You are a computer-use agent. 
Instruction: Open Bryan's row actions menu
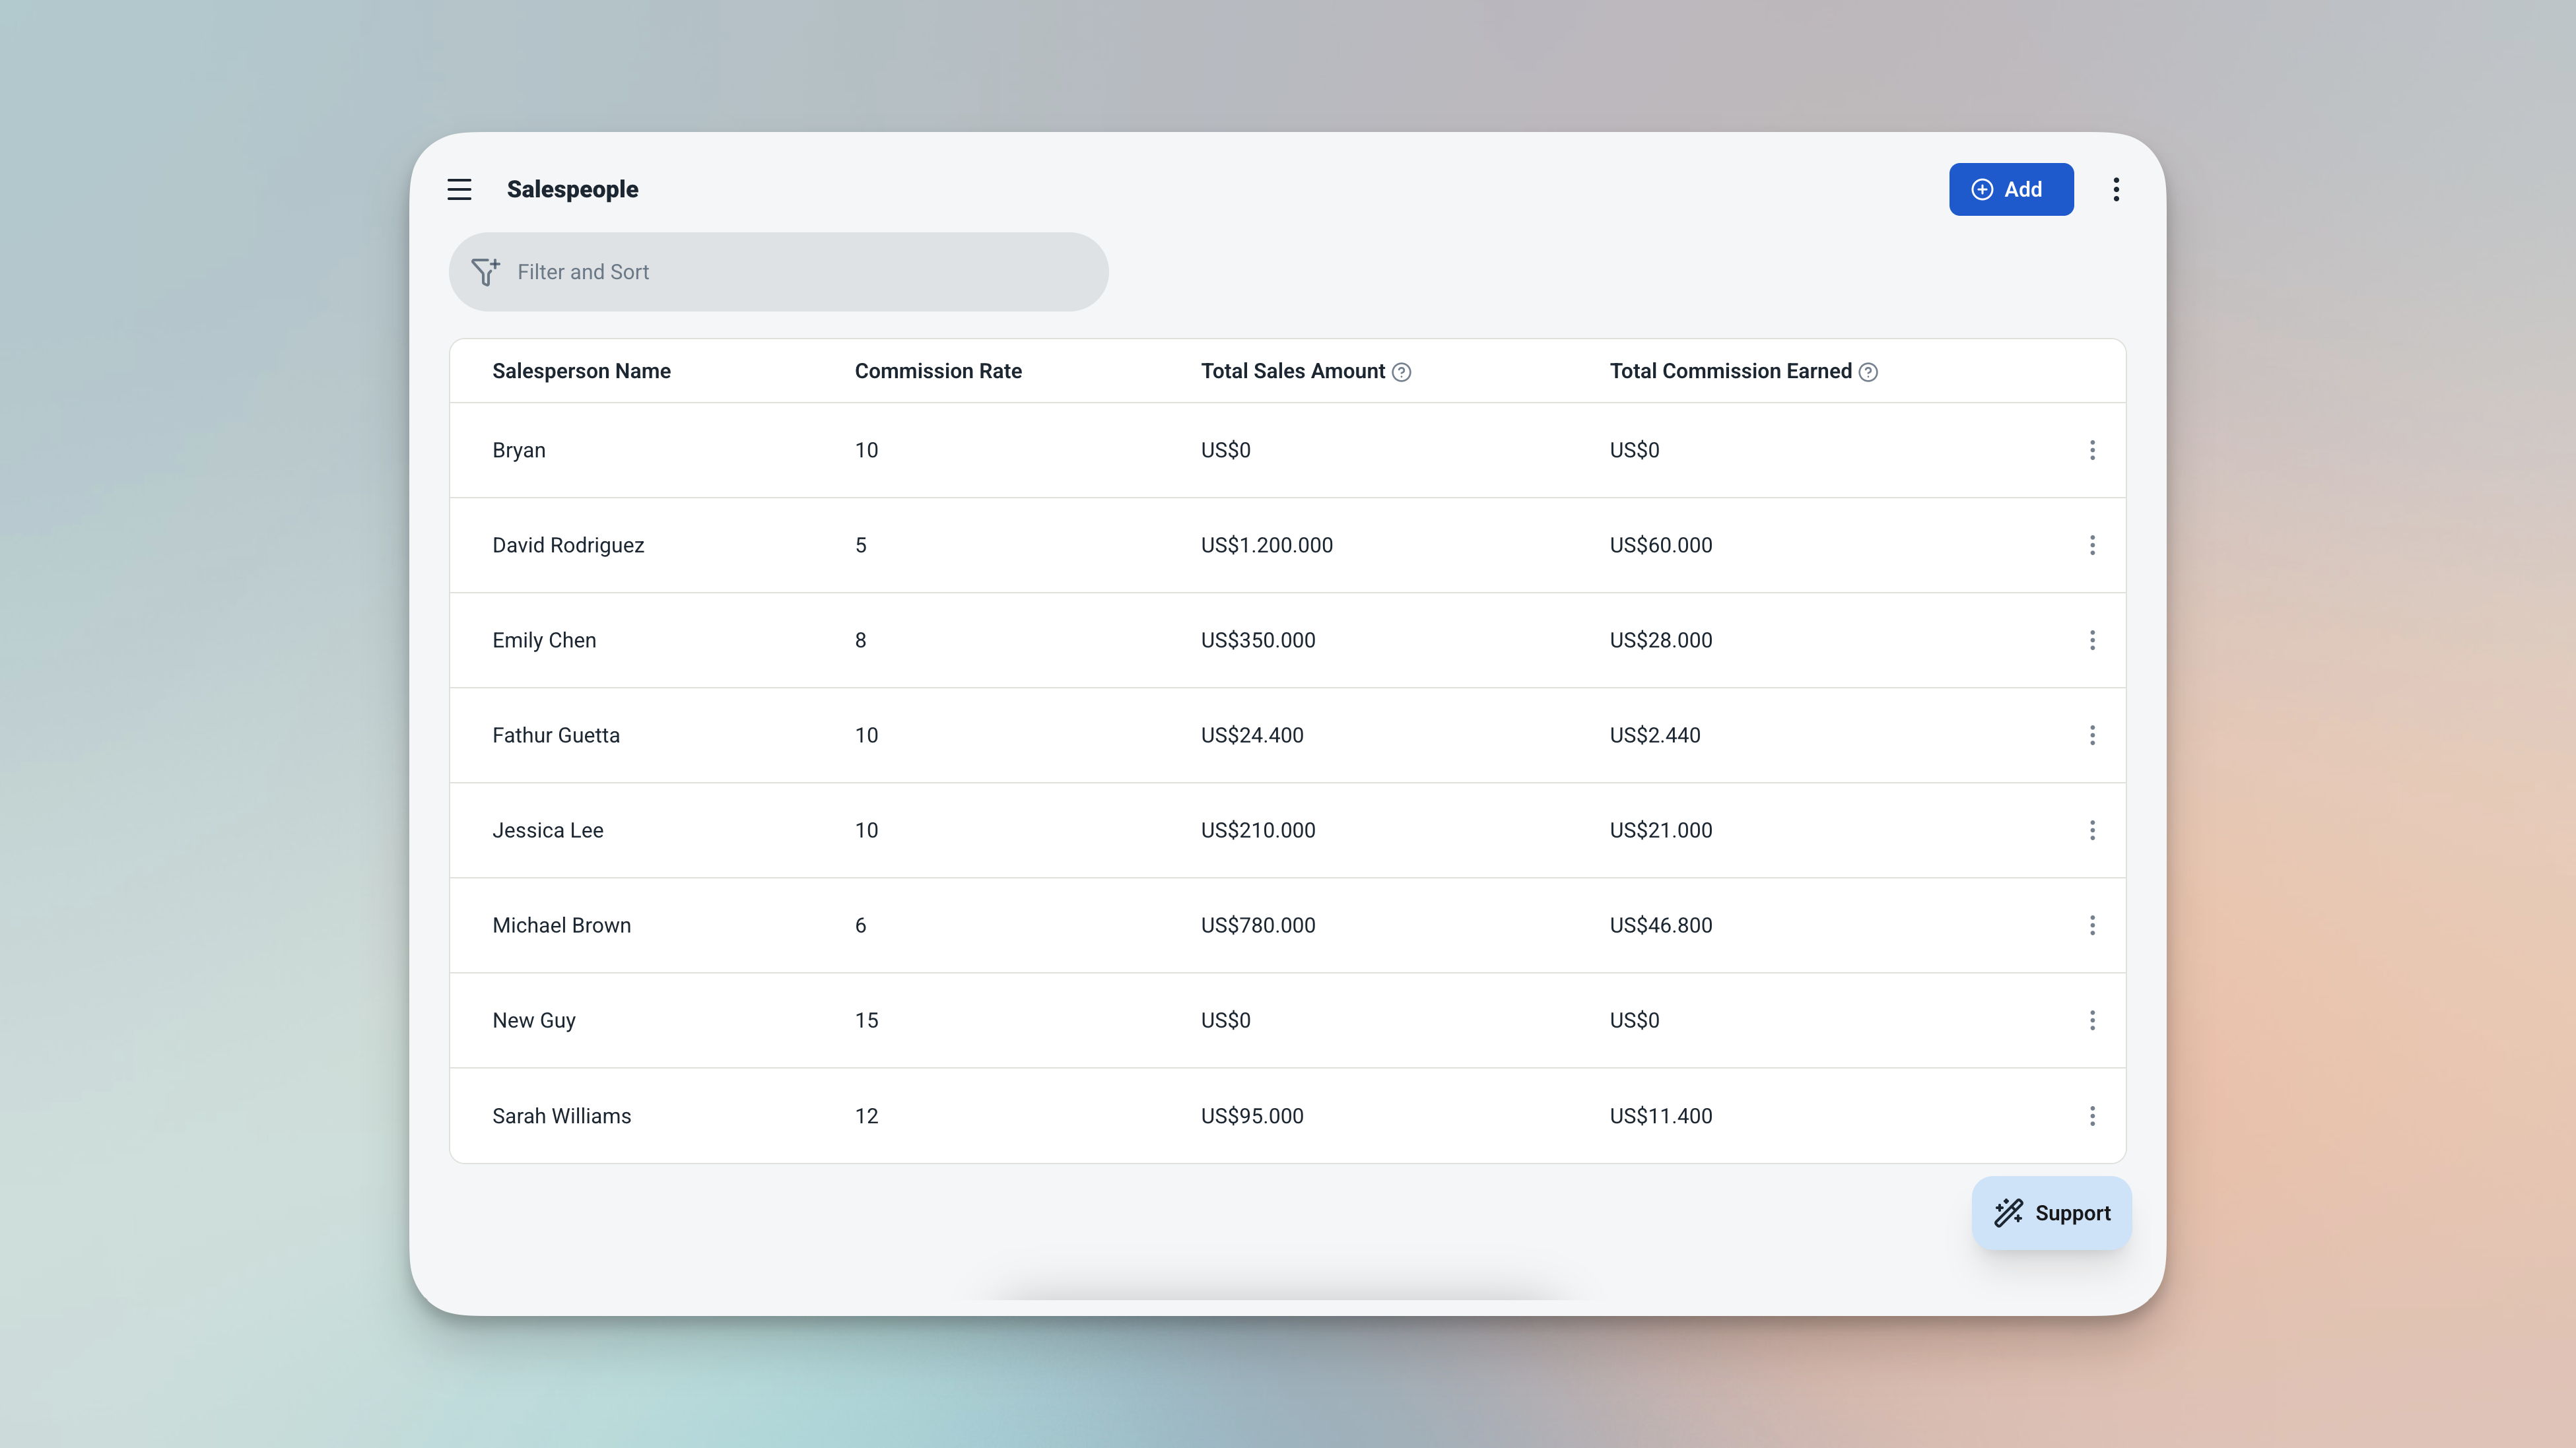[x=2092, y=450]
